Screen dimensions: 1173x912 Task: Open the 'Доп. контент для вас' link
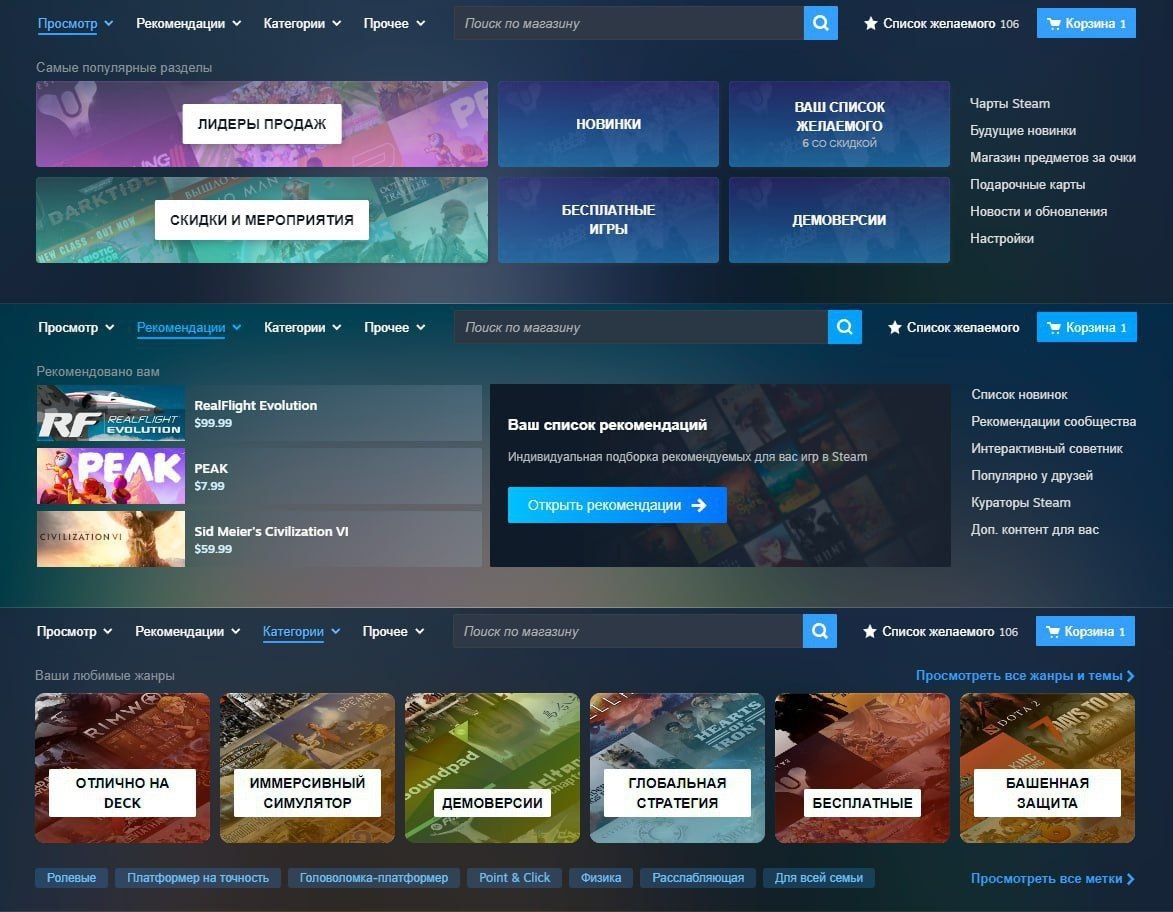click(1035, 529)
